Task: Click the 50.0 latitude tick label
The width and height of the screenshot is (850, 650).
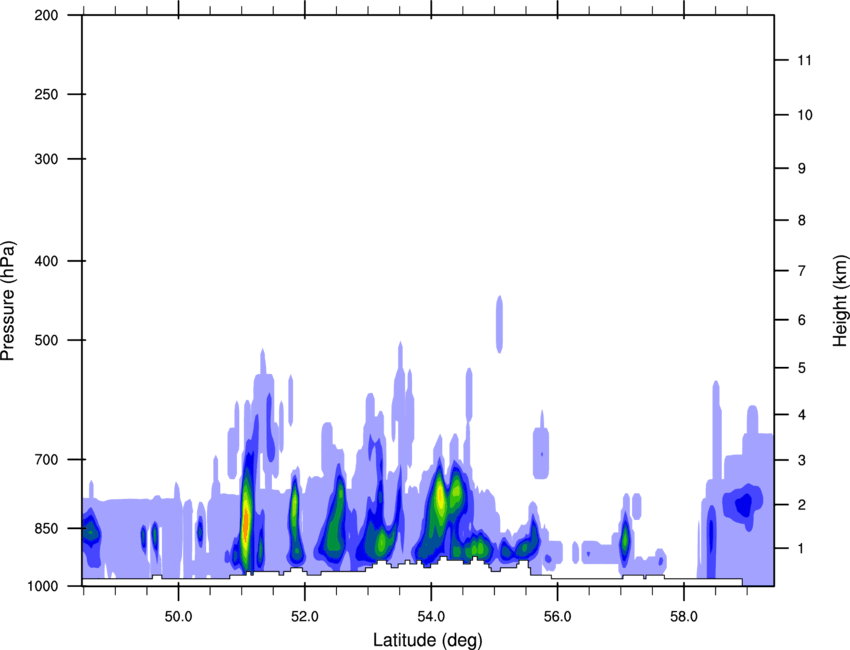Action: point(178,617)
